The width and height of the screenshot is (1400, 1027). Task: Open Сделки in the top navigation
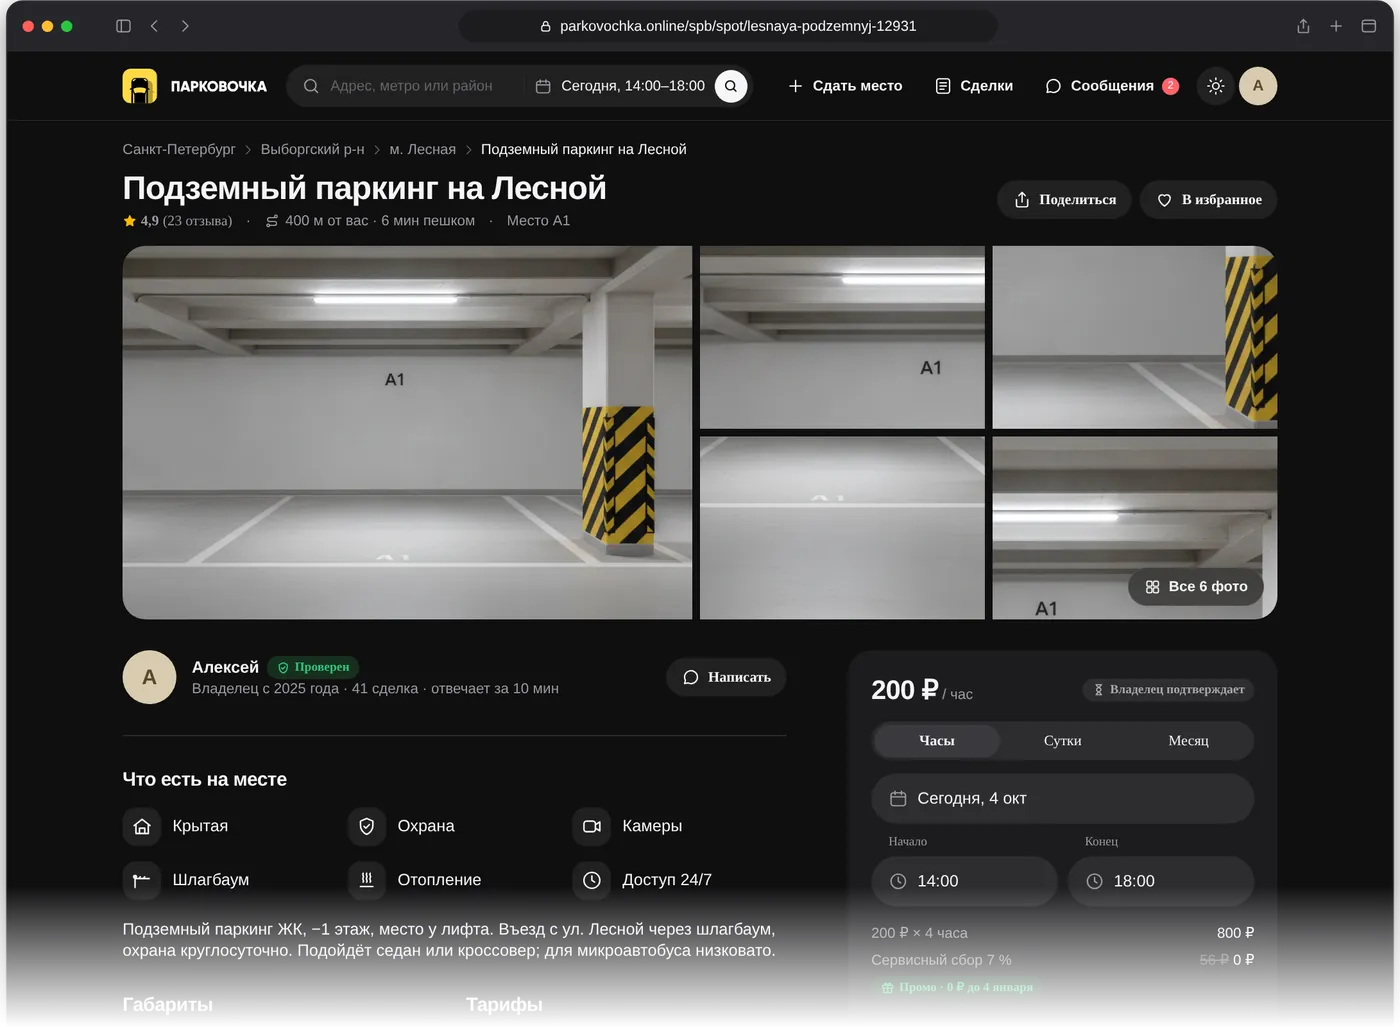point(974,86)
